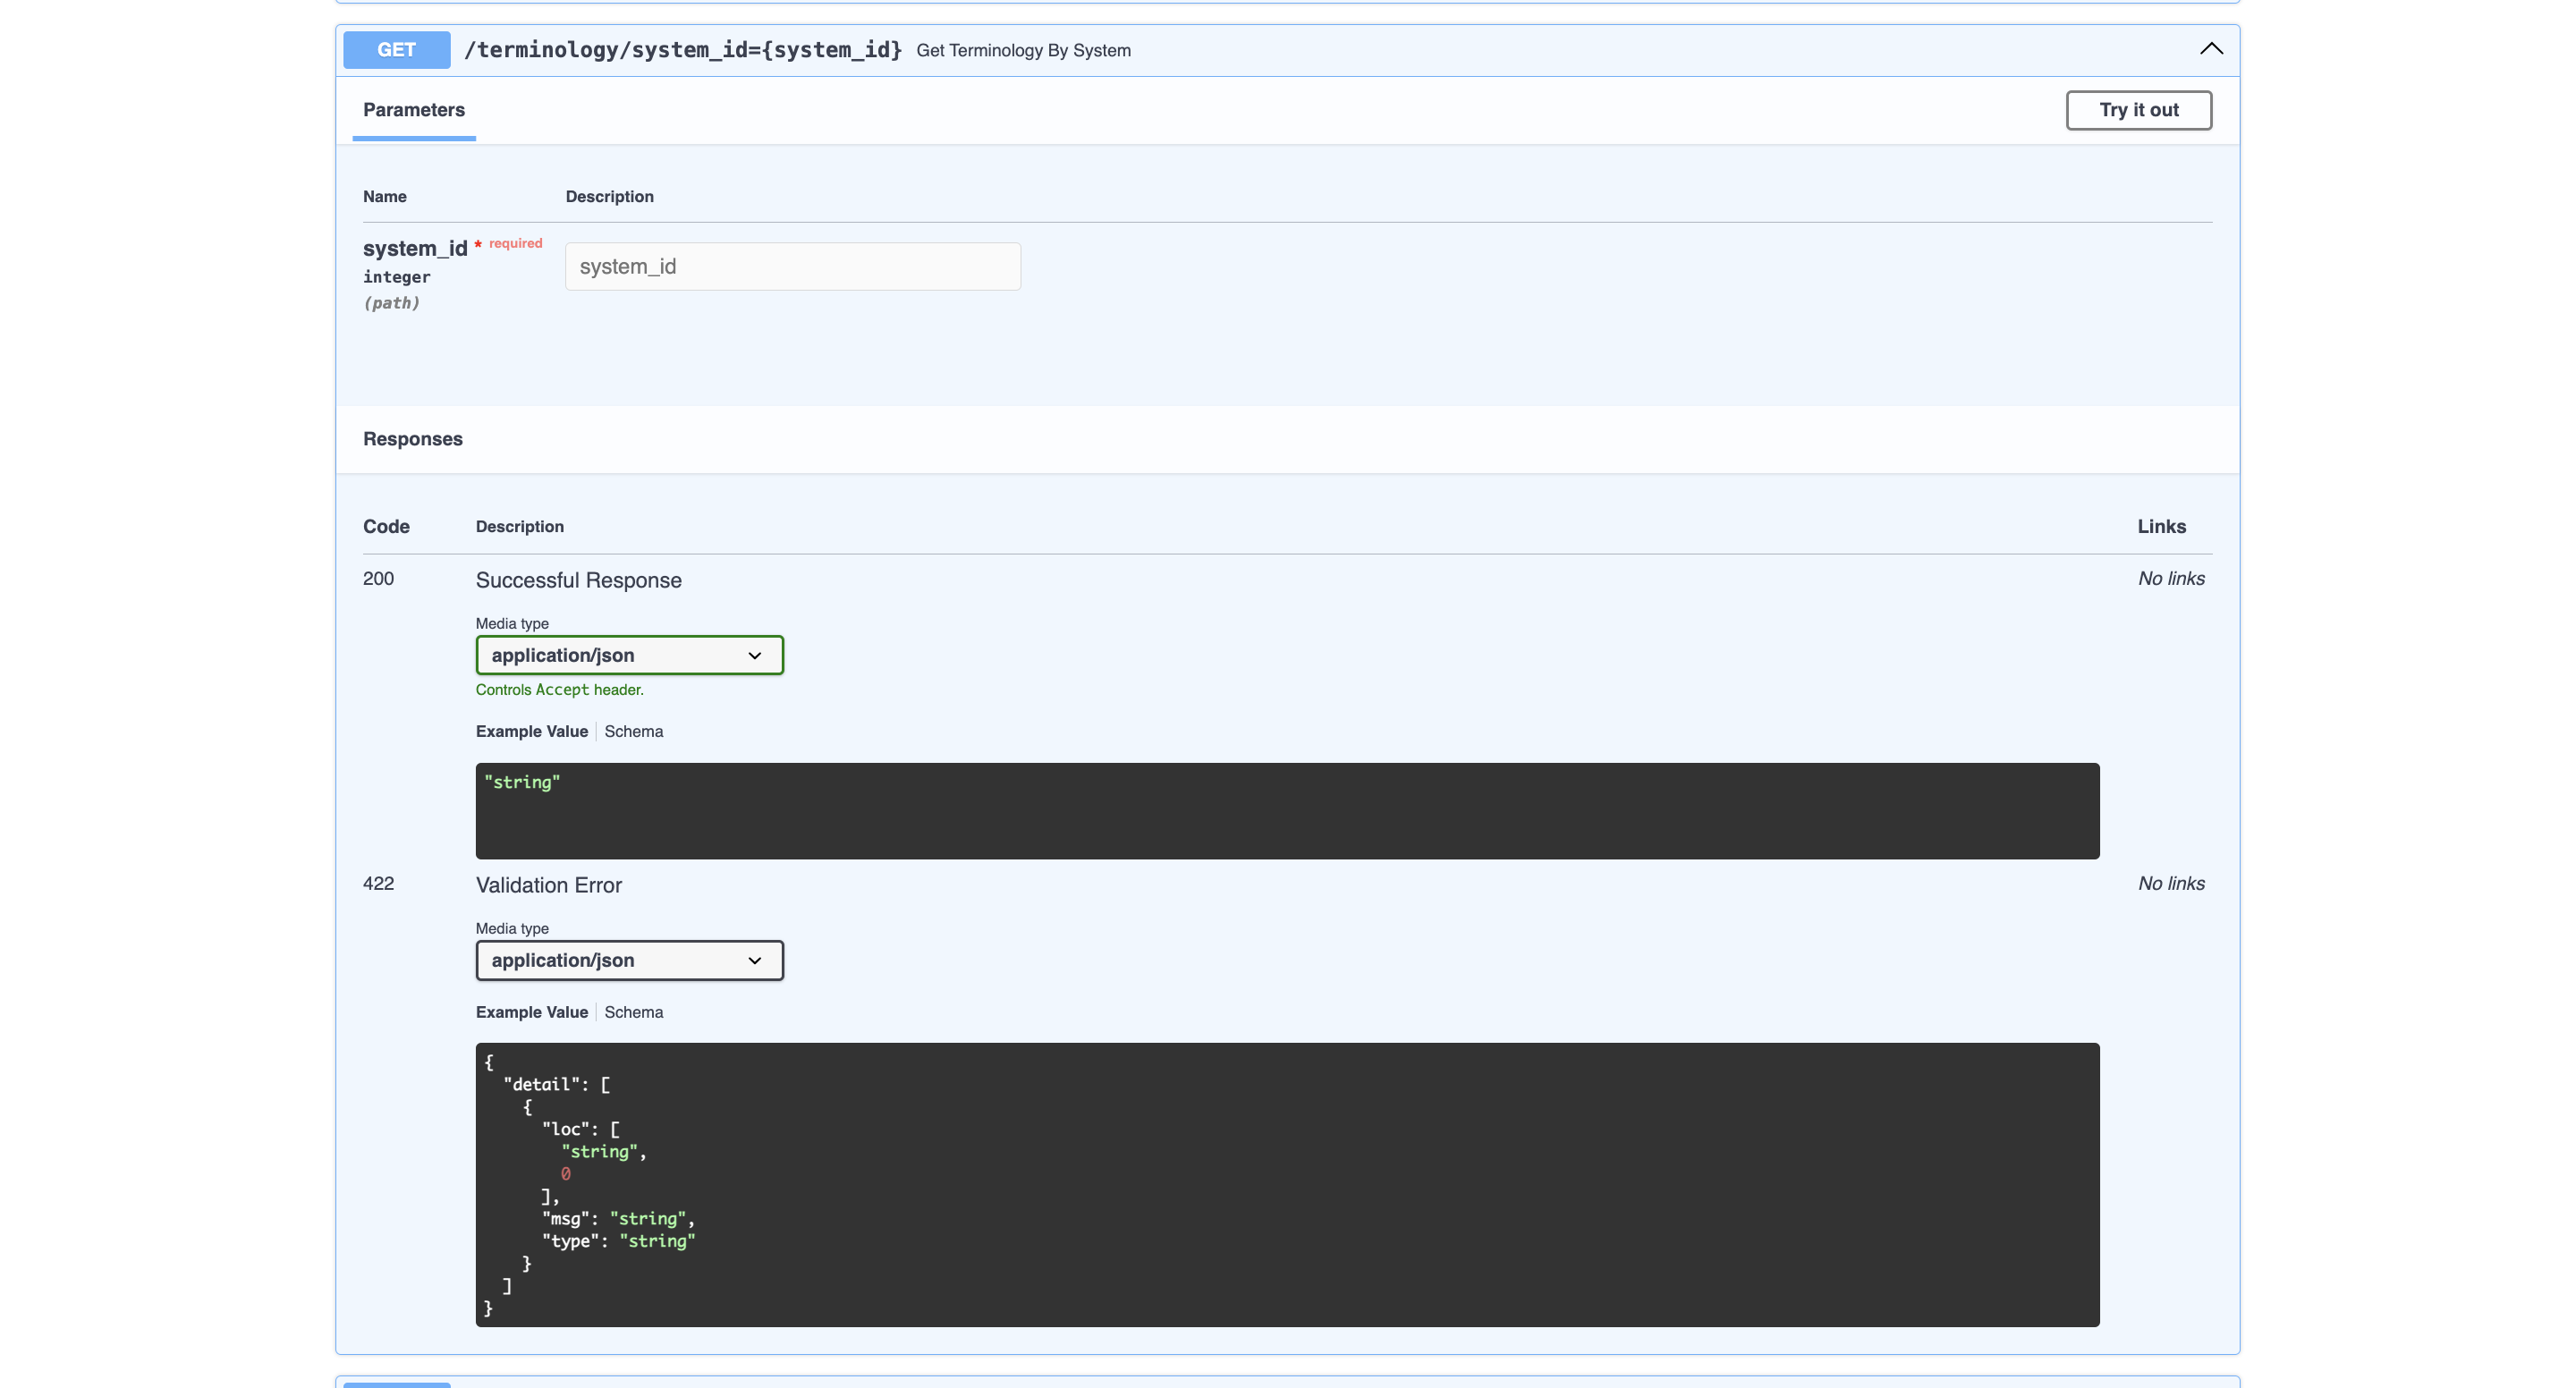Switch to Schema for the 200 response
Screen dimensions: 2576x1388
633,731
